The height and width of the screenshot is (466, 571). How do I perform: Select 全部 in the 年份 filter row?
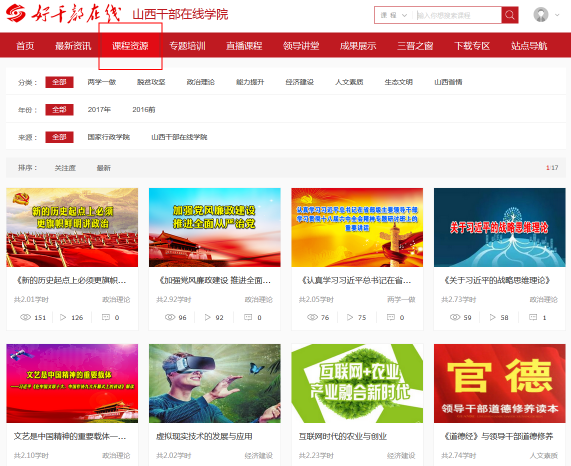59,110
